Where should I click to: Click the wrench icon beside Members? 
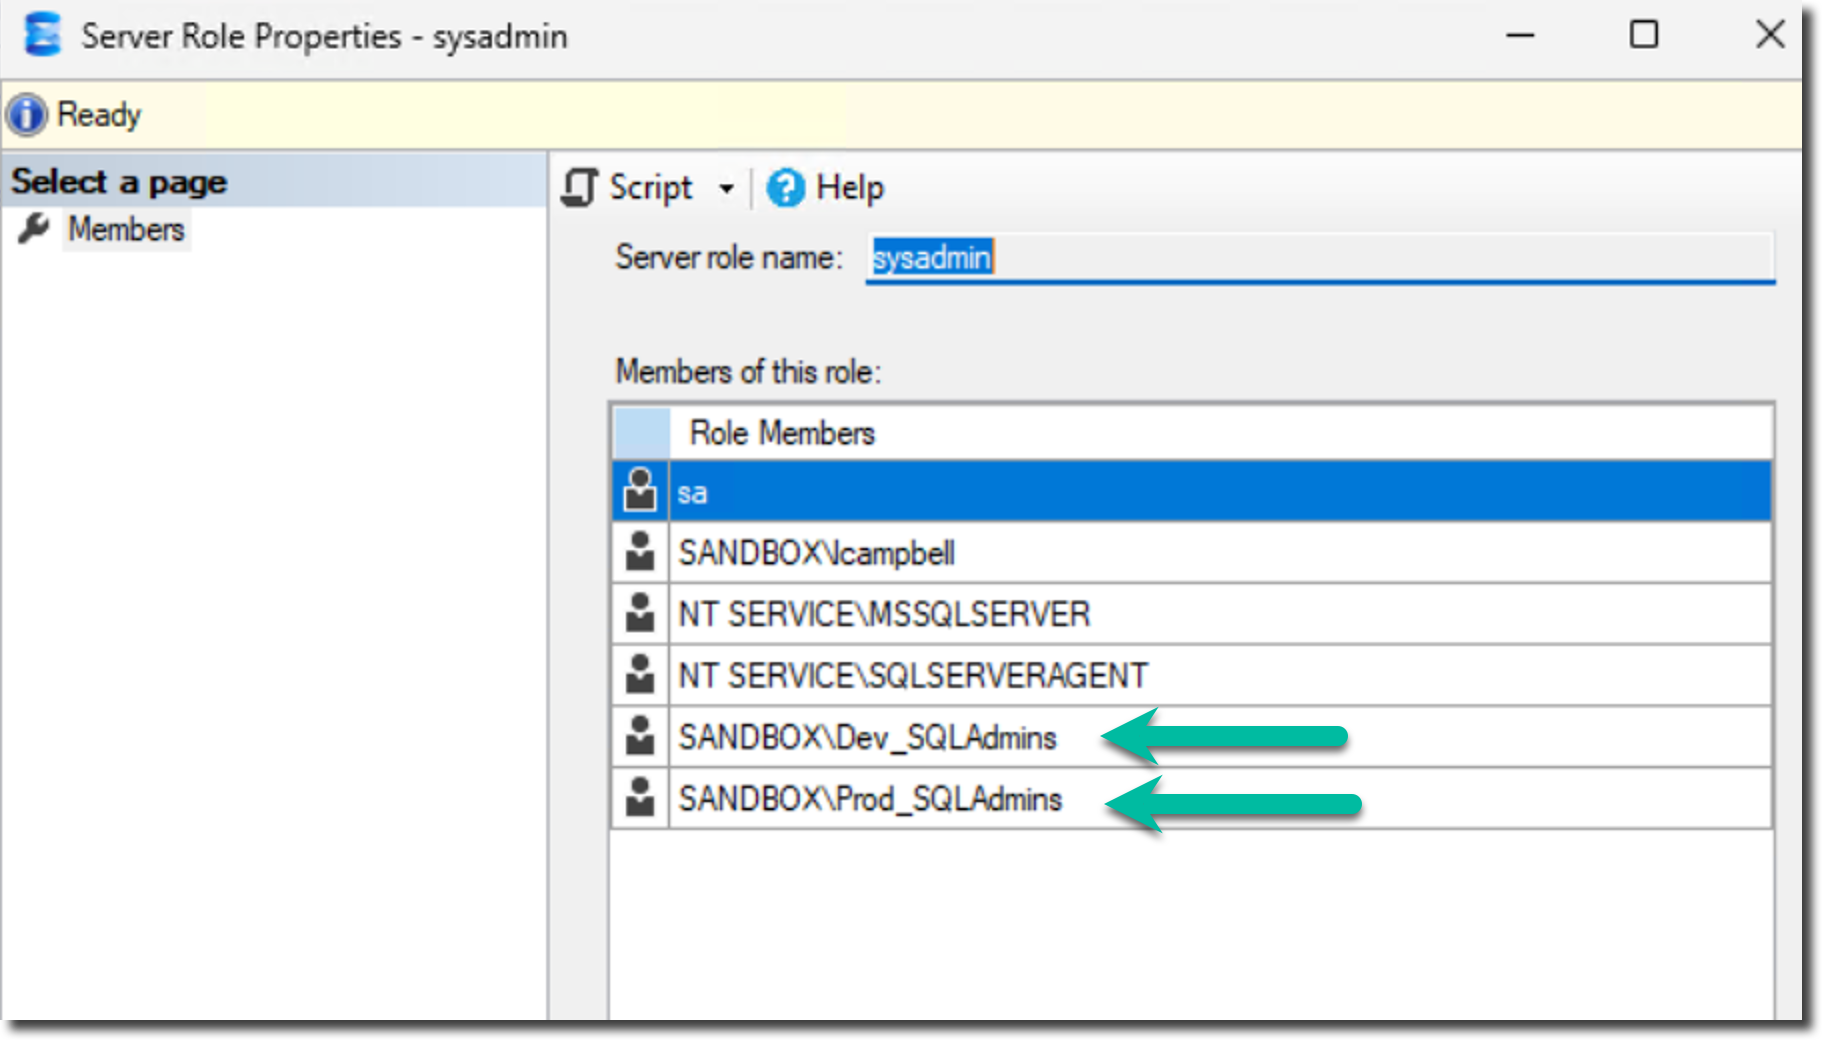[34, 229]
